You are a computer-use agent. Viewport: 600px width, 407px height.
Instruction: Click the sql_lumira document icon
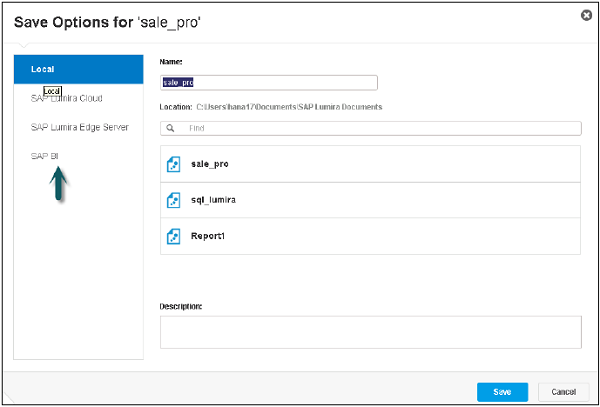(173, 200)
